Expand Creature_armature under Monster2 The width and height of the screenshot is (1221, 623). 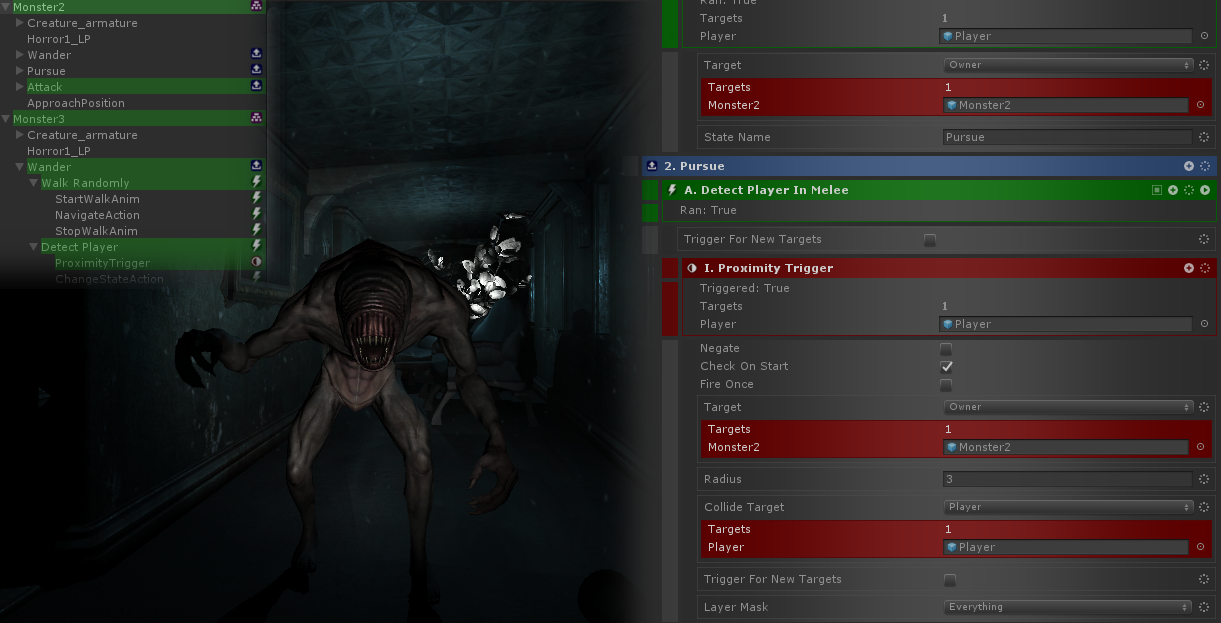[x=20, y=23]
